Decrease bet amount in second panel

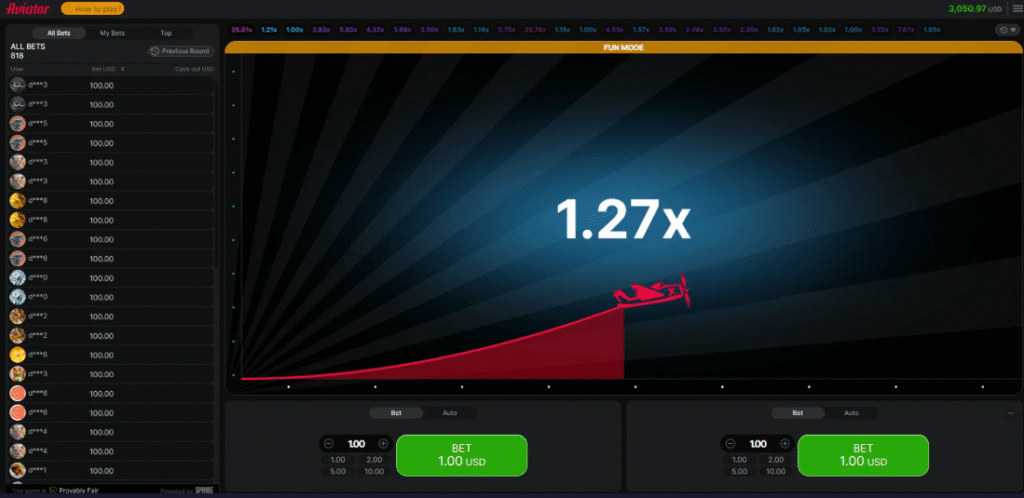731,444
